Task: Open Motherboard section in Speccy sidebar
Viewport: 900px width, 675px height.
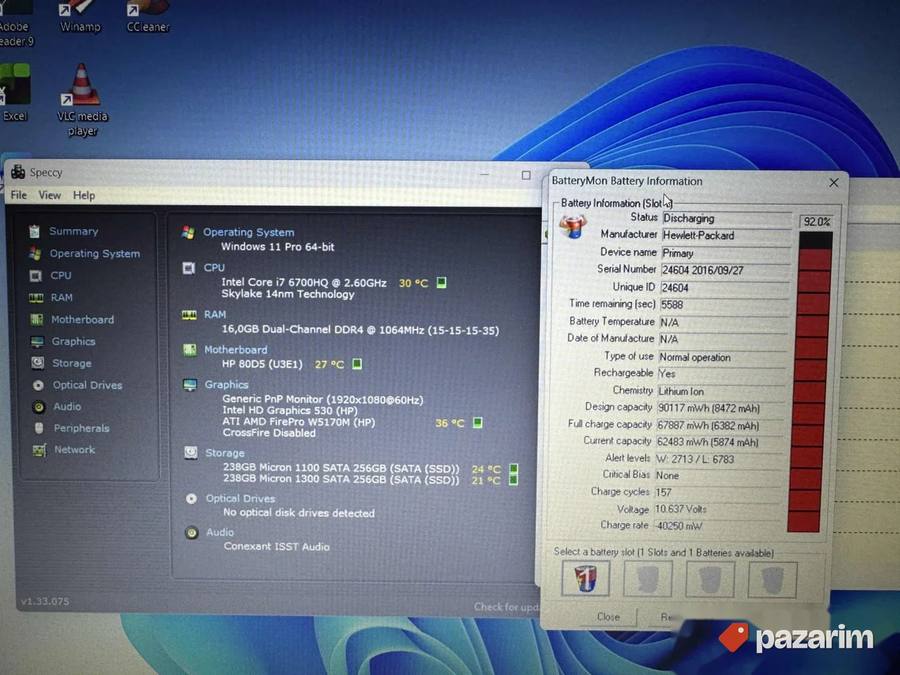Action: 83,320
